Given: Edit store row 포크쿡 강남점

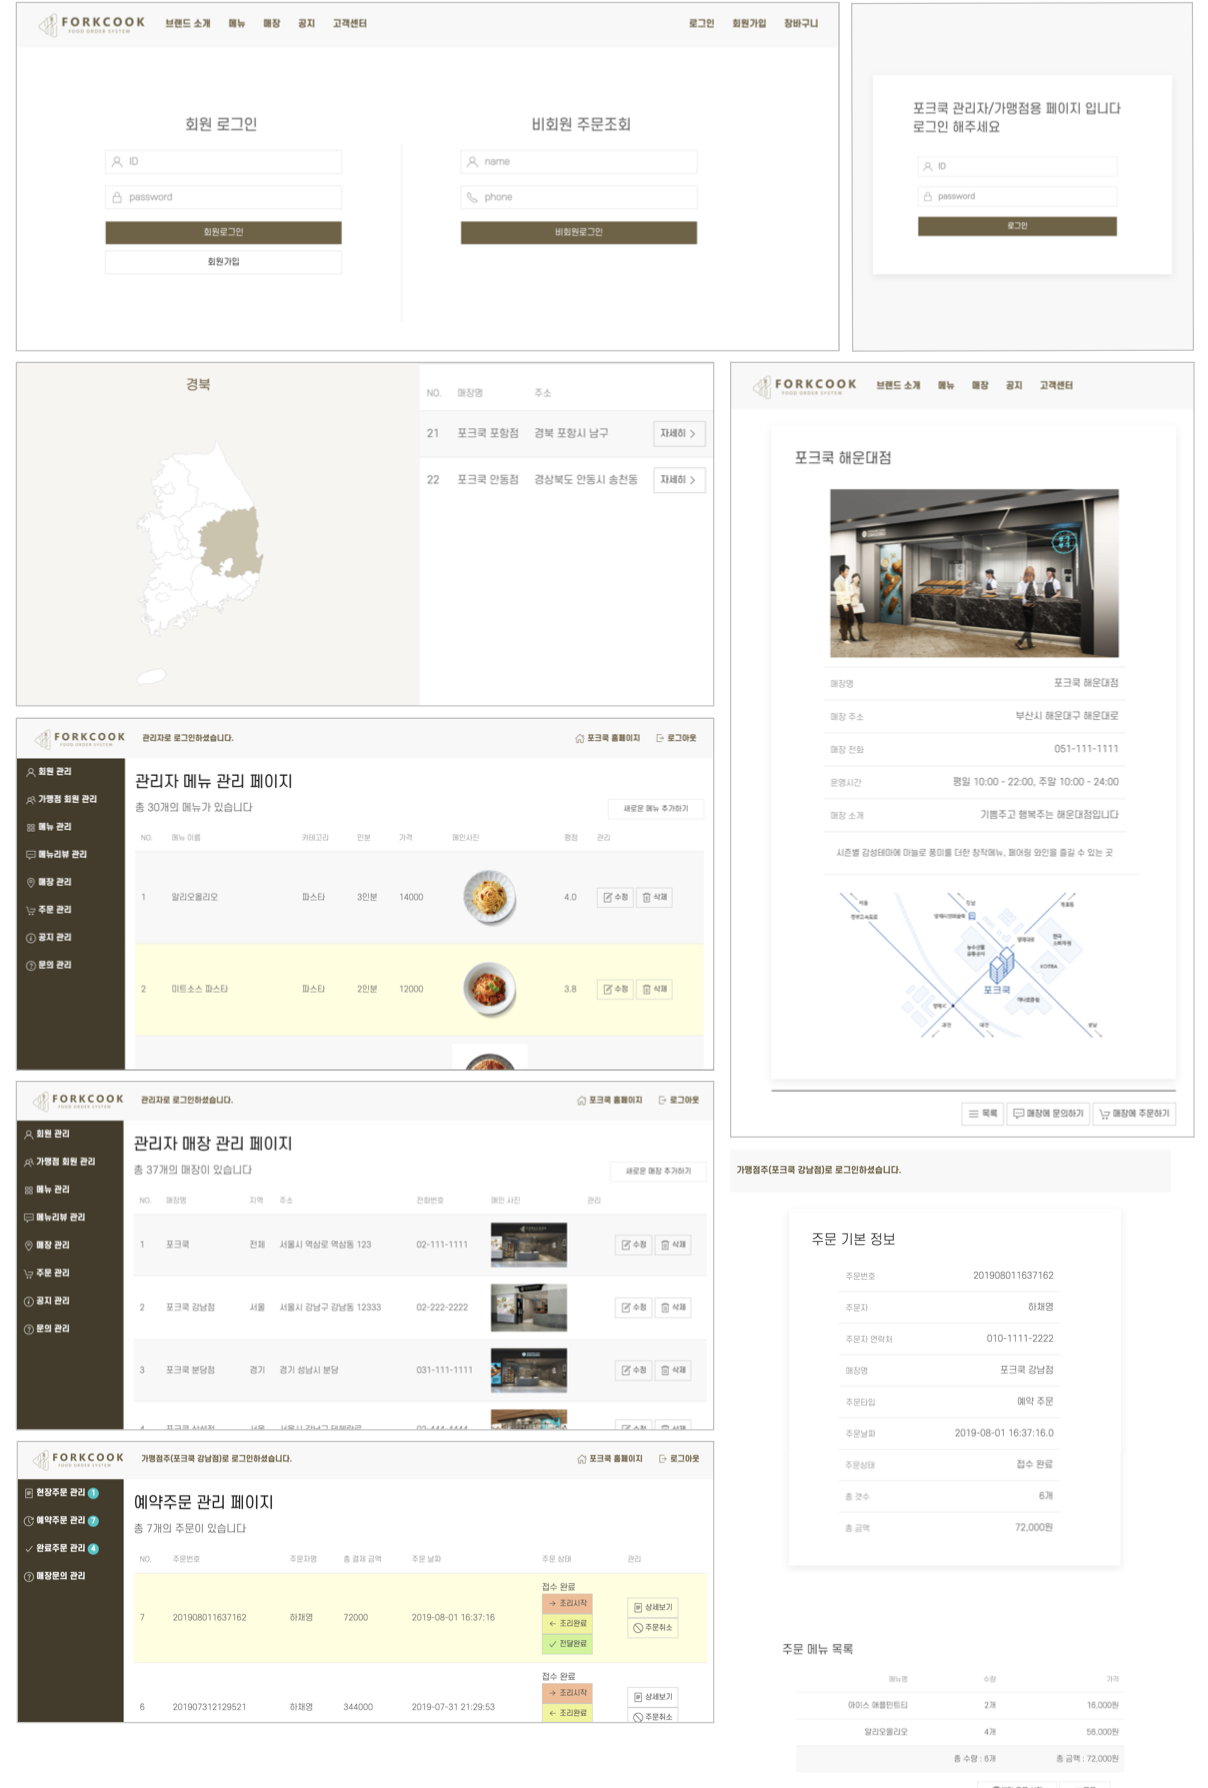Looking at the screenshot, I should click(633, 1307).
